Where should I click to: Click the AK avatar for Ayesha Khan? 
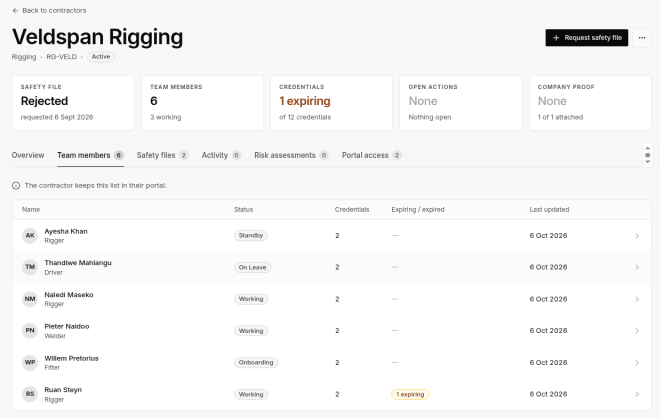30,236
